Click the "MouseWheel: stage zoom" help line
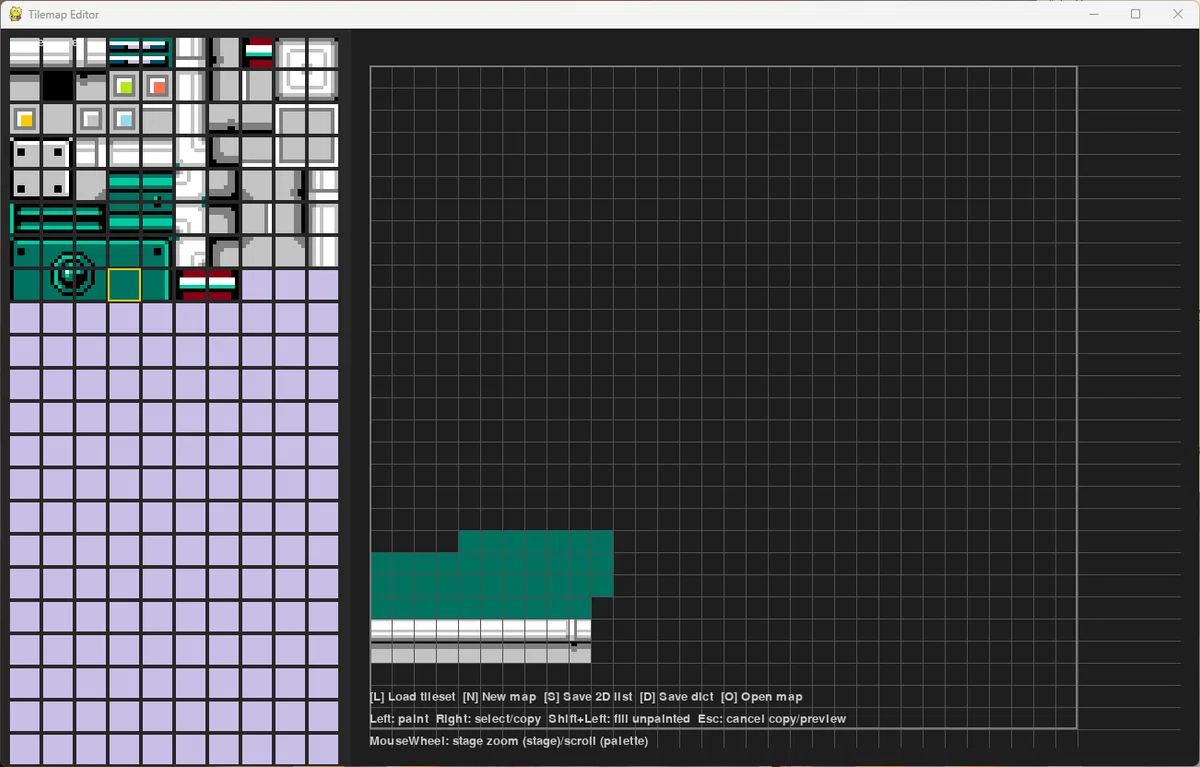Screen dimensions: 1200x767 click(509, 741)
